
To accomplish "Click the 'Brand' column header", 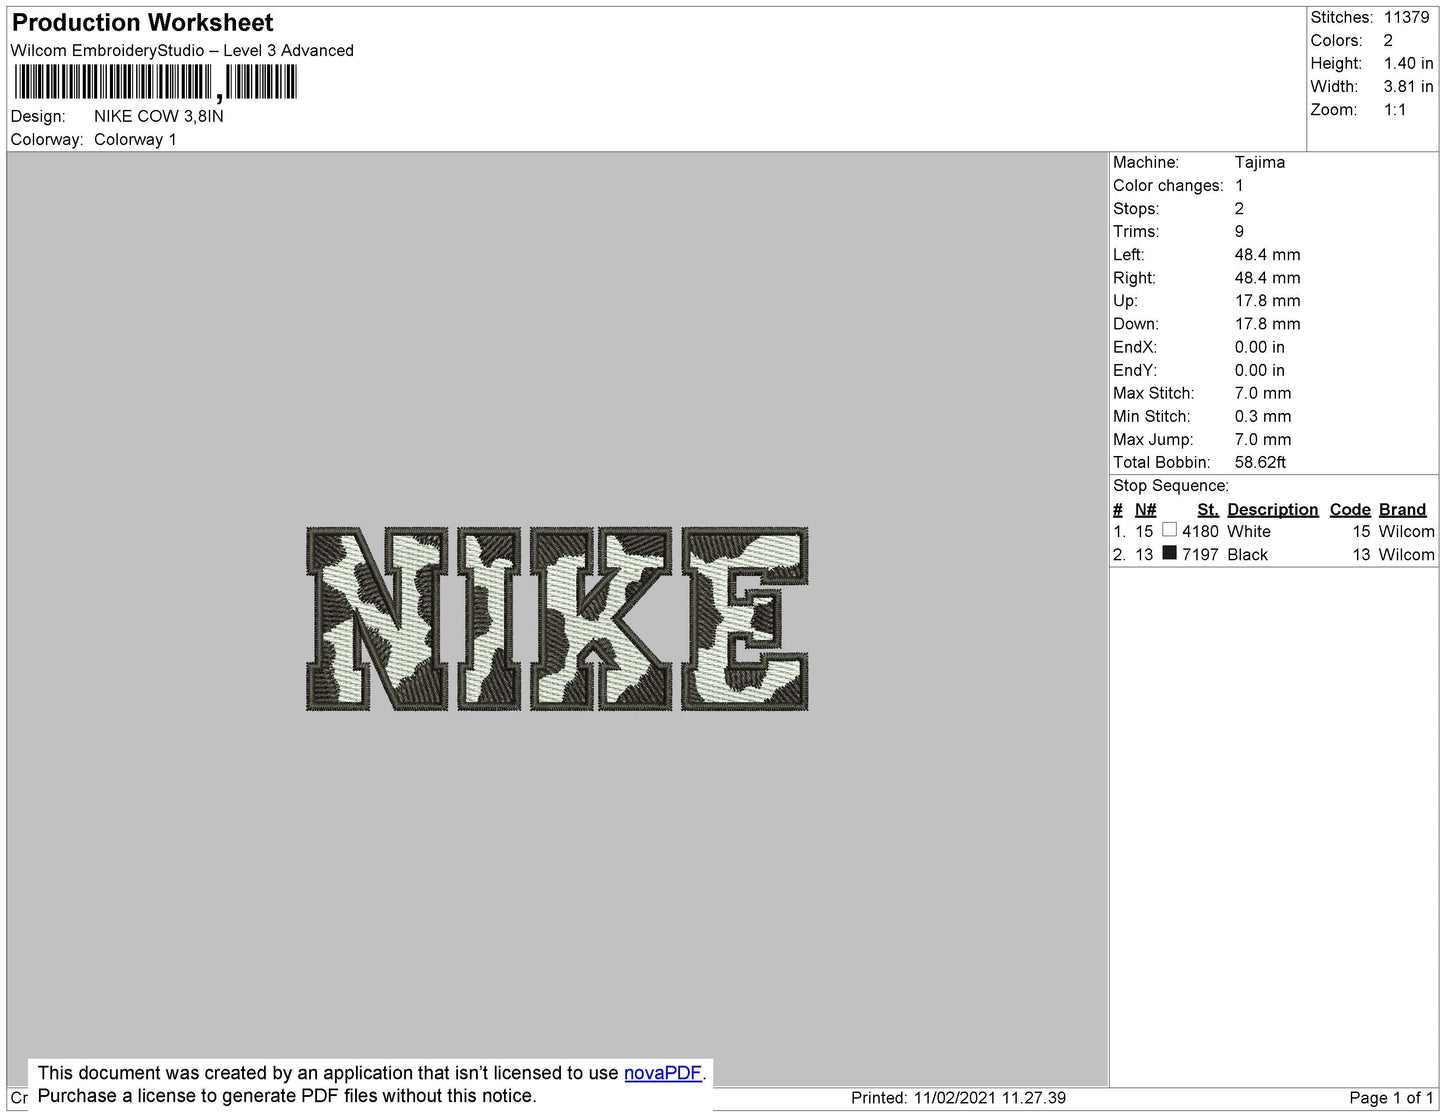I will (1402, 509).
